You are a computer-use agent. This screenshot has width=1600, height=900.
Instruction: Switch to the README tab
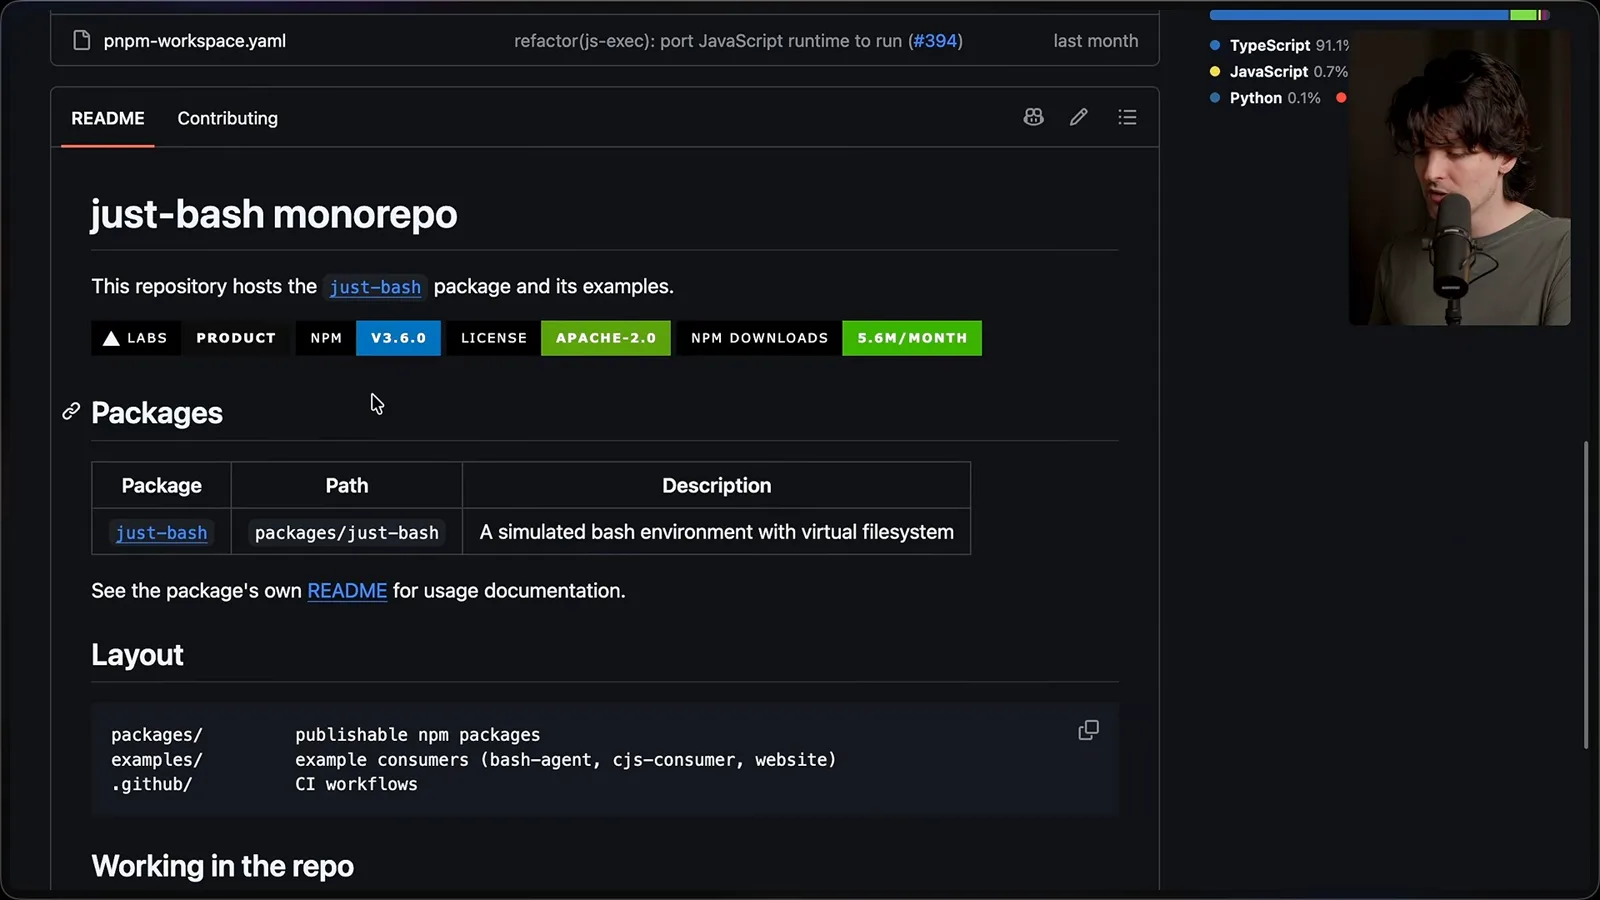click(x=108, y=118)
